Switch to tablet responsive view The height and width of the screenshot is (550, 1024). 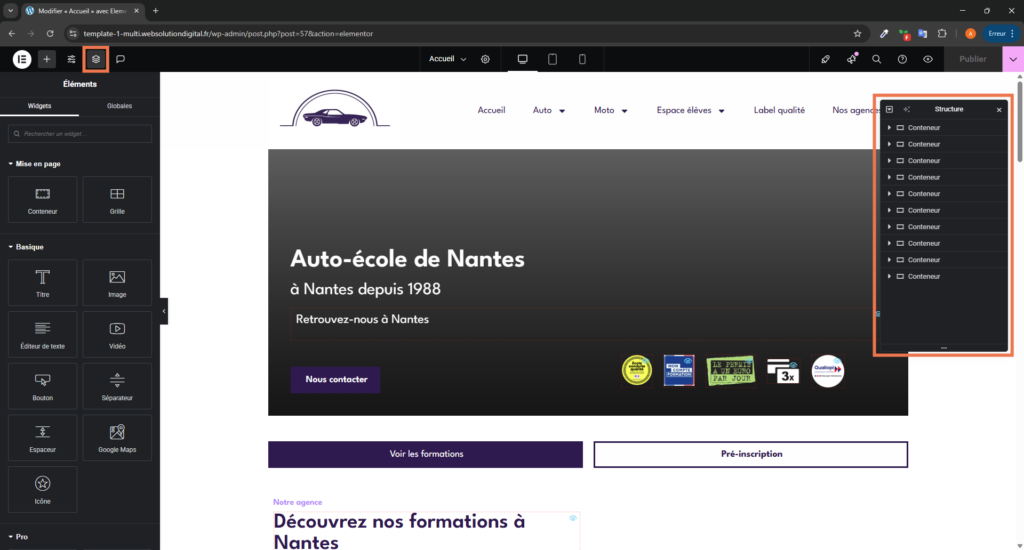point(552,59)
